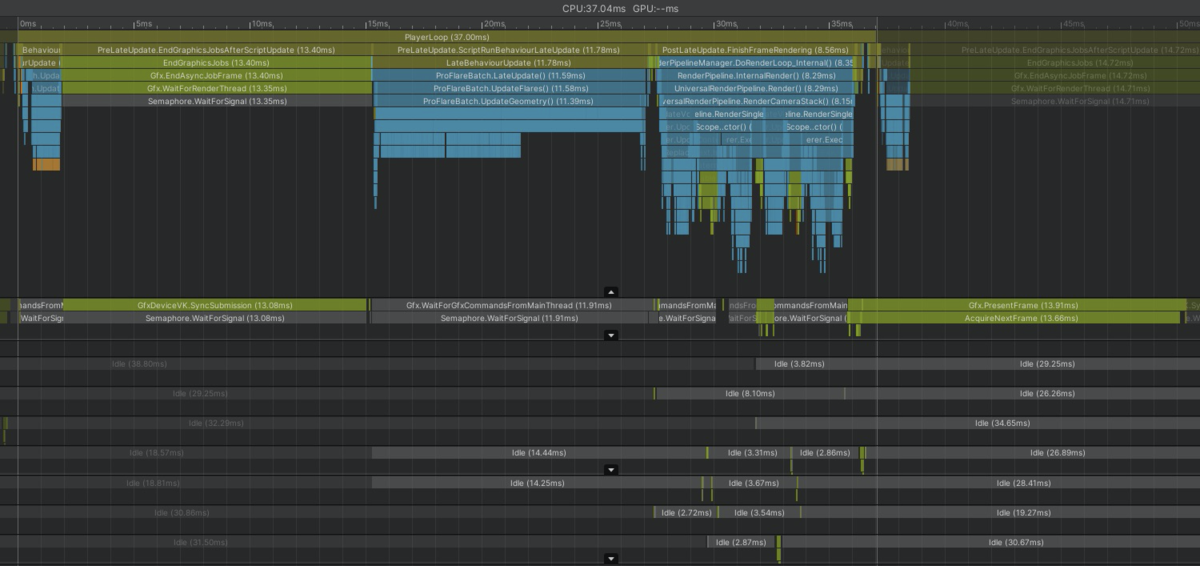Click UniversalRenderPipeline.Render() (8.29ms) bar
1200x566 pixels.
[756, 89]
